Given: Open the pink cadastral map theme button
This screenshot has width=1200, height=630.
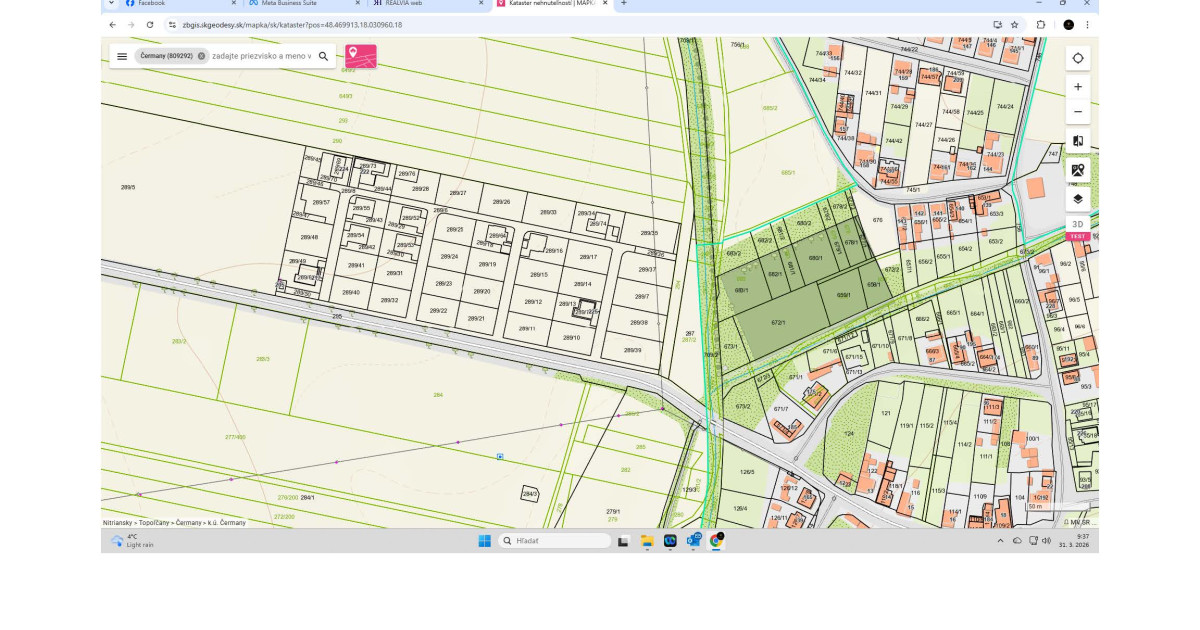Looking at the screenshot, I should tap(361, 56).
